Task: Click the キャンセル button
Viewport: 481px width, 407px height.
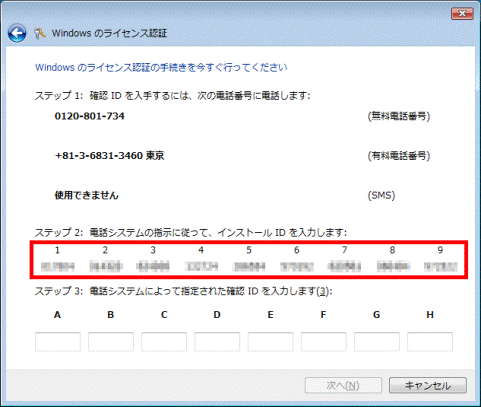Action: [x=428, y=386]
